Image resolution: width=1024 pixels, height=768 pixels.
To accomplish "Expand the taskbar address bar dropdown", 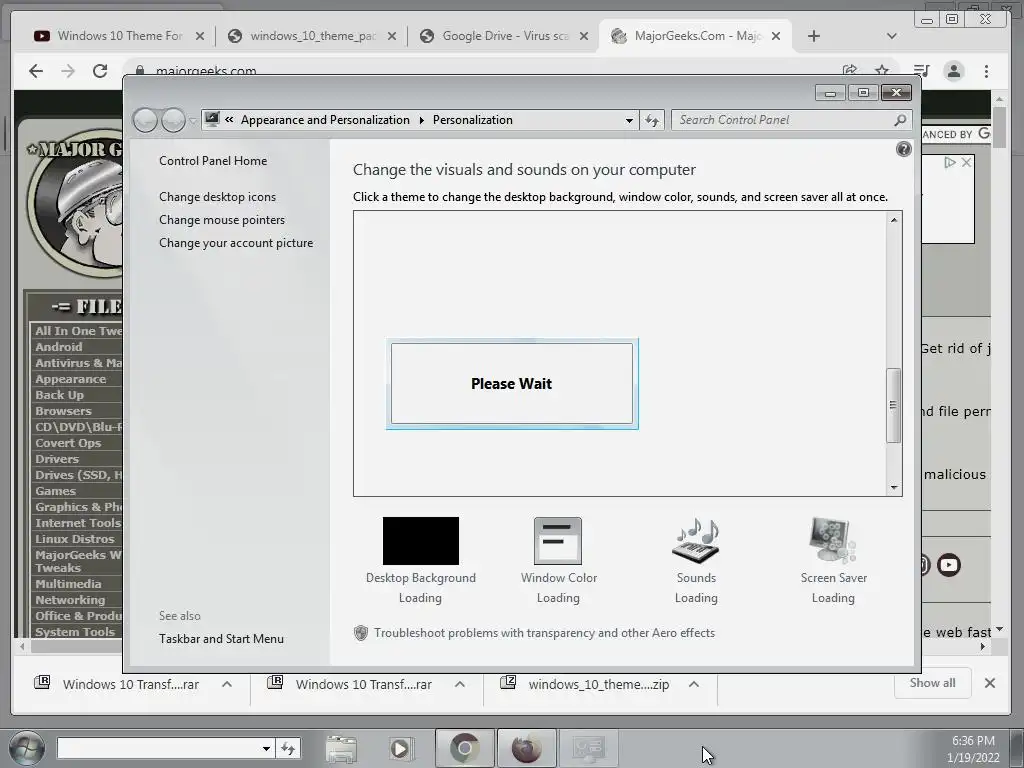I will [x=266, y=748].
